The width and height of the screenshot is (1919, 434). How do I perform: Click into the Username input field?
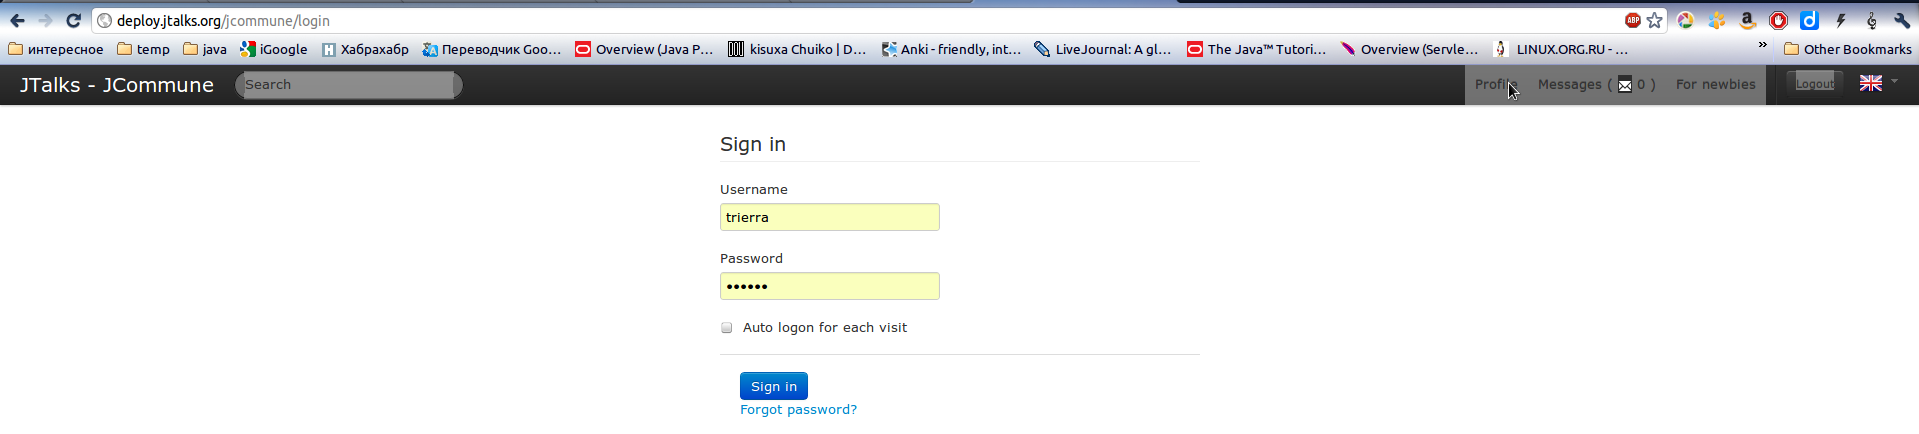point(829,217)
